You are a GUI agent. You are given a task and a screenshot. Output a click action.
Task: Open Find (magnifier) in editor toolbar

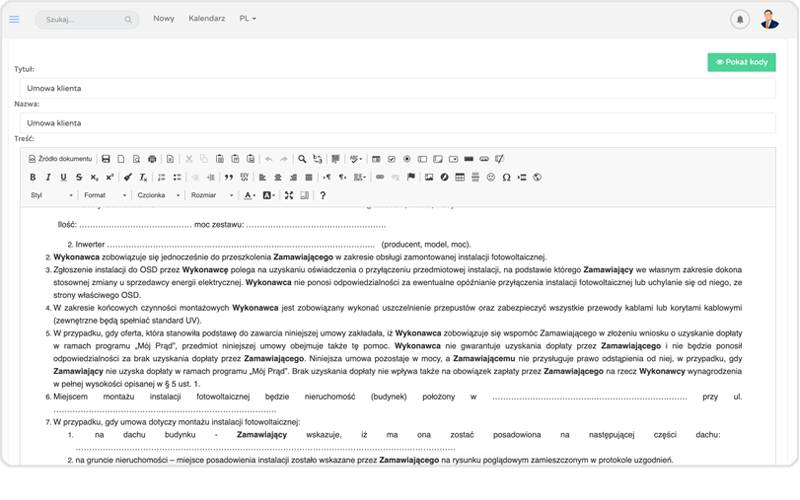[302, 159]
